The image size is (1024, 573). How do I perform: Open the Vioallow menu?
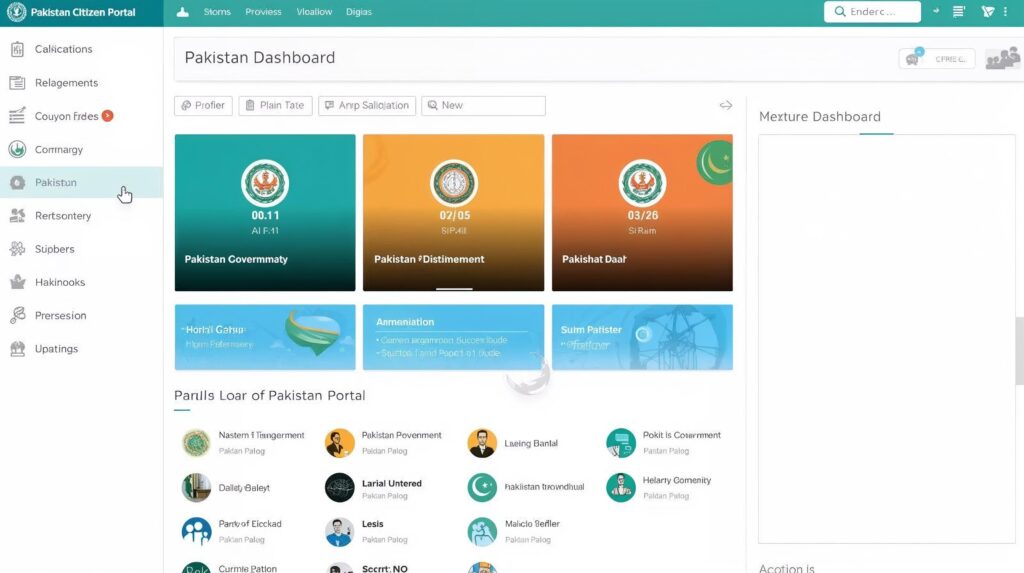coord(314,12)
